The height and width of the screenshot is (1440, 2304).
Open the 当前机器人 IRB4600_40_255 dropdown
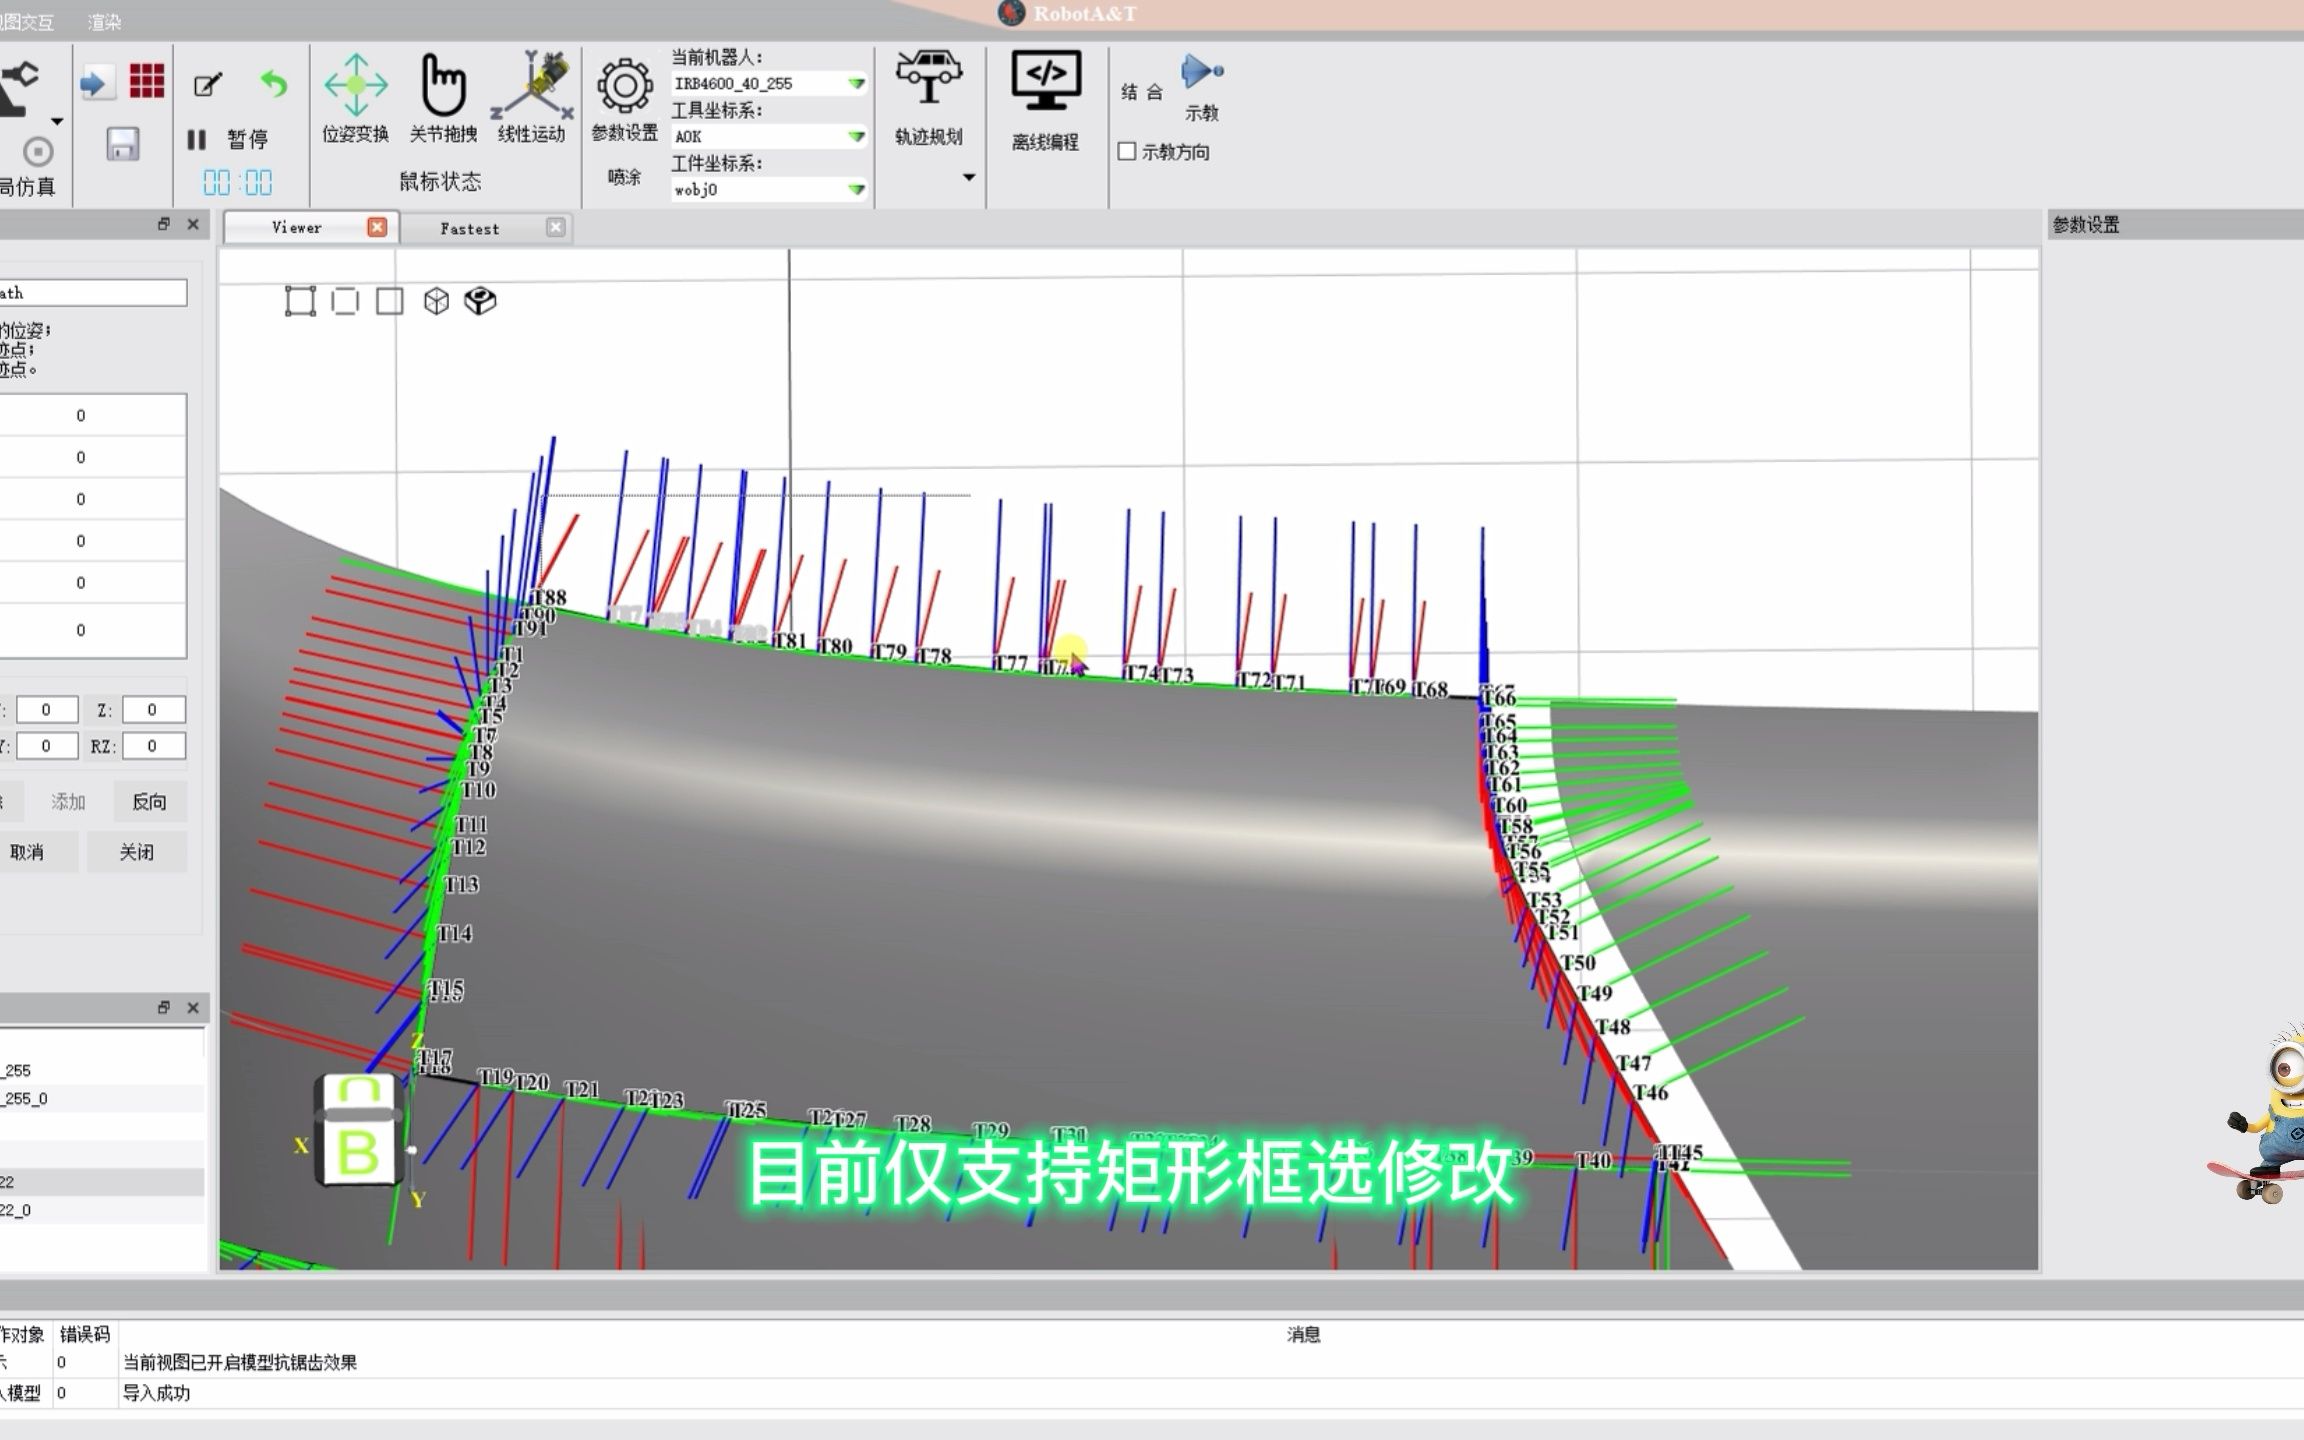(x=856, y=84)
